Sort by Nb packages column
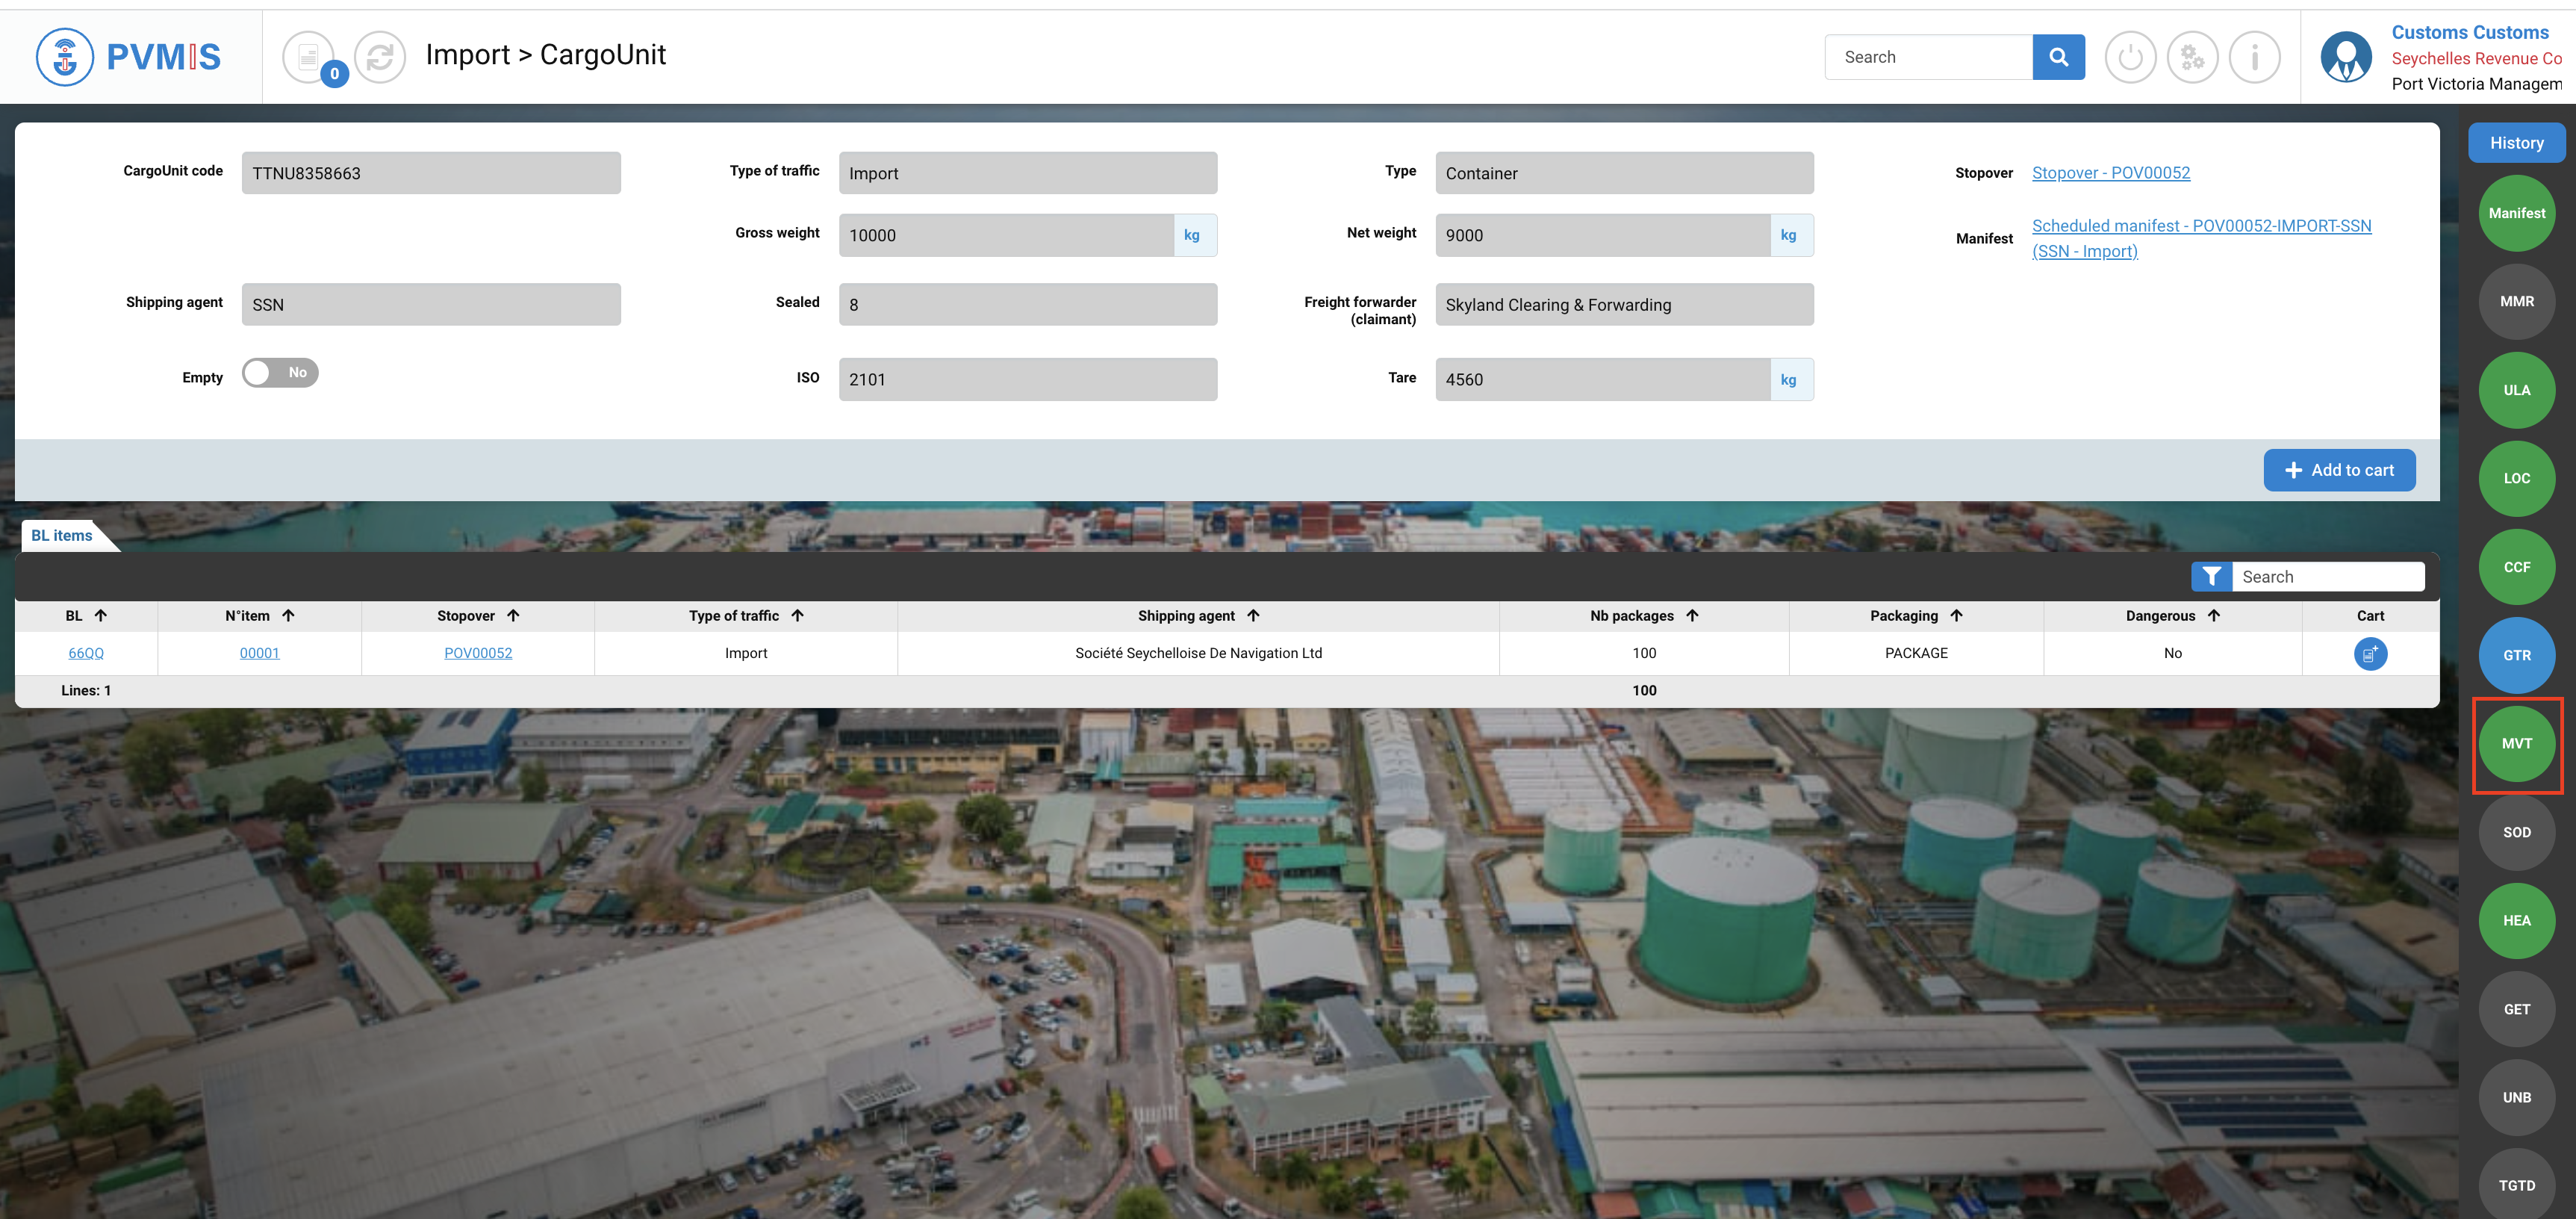Viewport: 2576px width, 1219px height. pyautogui.click(x=1692, y=616)
